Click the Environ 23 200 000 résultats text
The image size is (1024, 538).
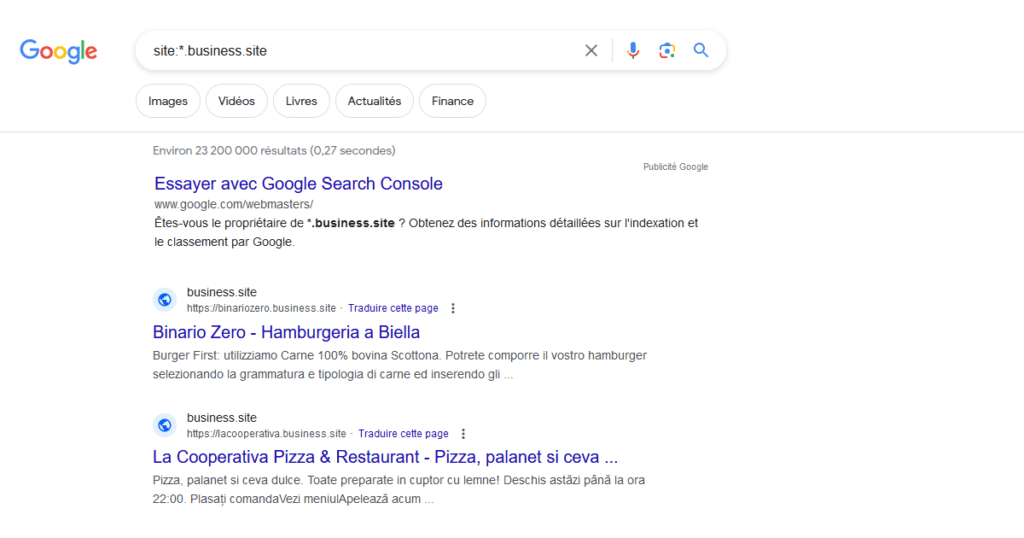pos(274,151)
